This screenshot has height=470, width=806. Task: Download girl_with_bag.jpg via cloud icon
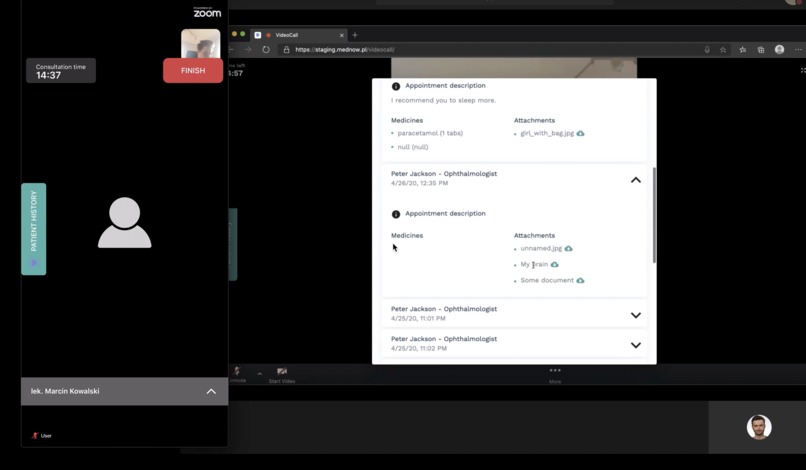pos(580,133)
